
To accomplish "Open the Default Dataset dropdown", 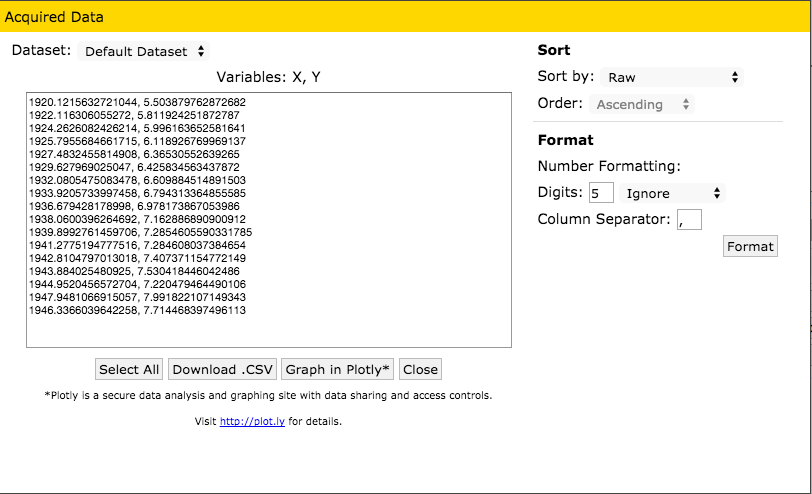I will pyautogui.click(x=143, y=51).
